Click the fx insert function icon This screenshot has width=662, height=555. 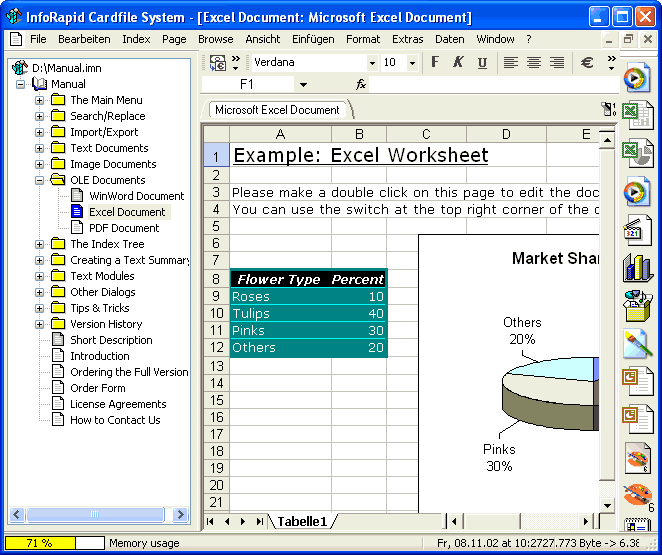[x=361, y=84]
